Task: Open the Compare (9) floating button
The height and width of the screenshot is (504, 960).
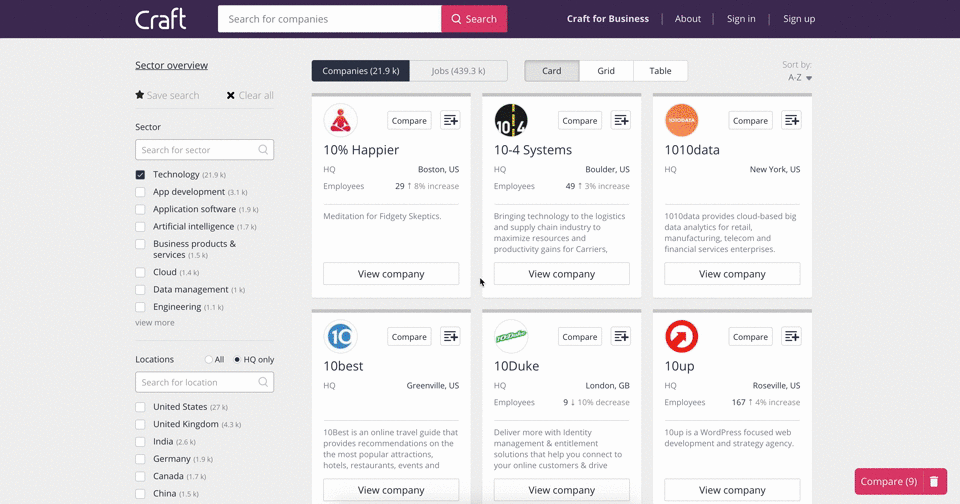Action: pyautogui.click(x=888, y=482)
